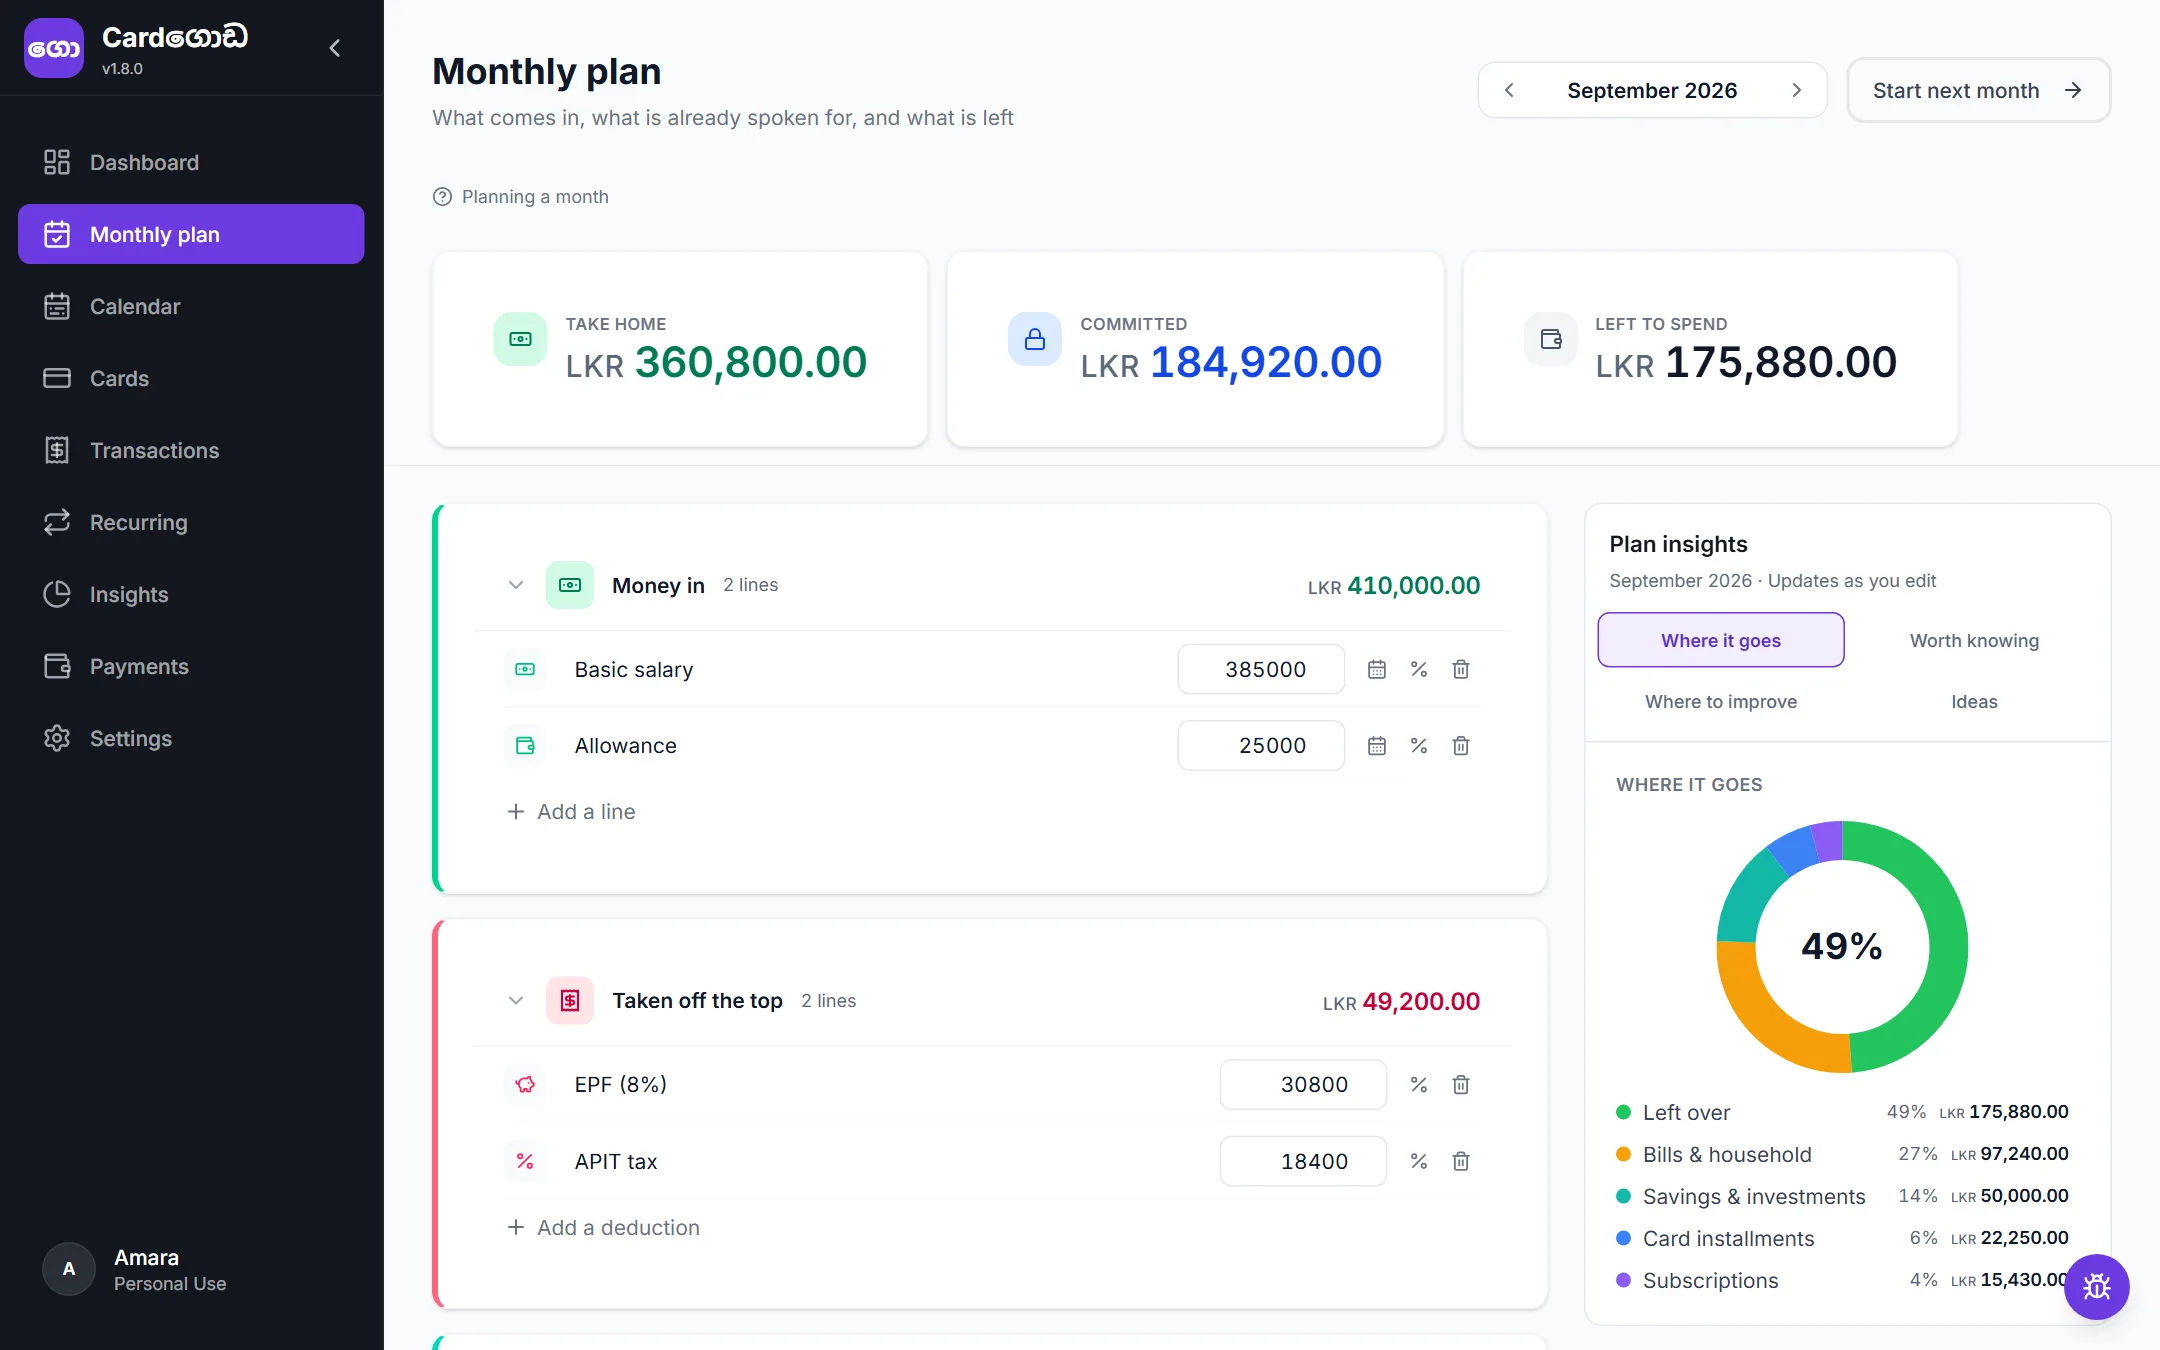Open calendar icon for Allowance

point(1377,745)
